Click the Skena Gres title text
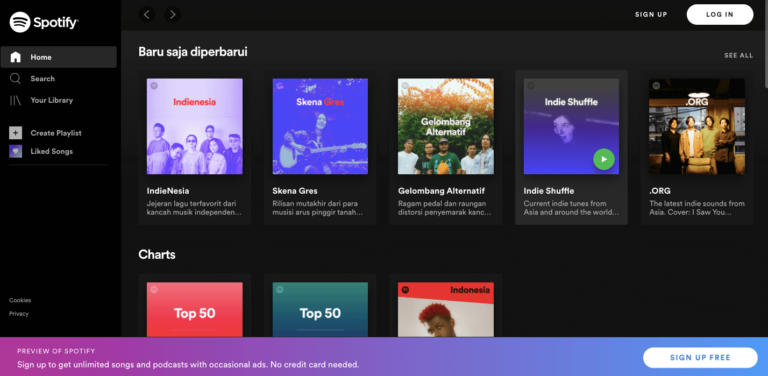The height and width of the screenshot is (376, 768). (295, 191)
